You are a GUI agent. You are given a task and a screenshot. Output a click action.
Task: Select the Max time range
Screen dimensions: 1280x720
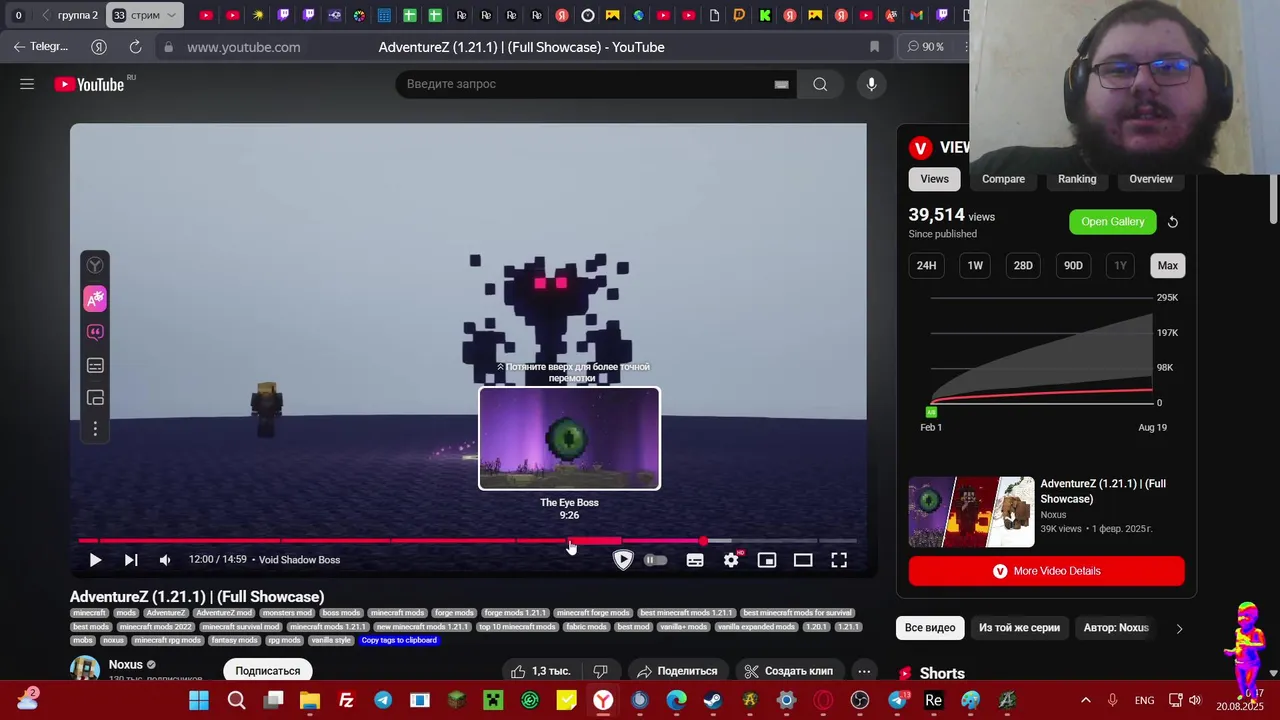[1167, 266]
